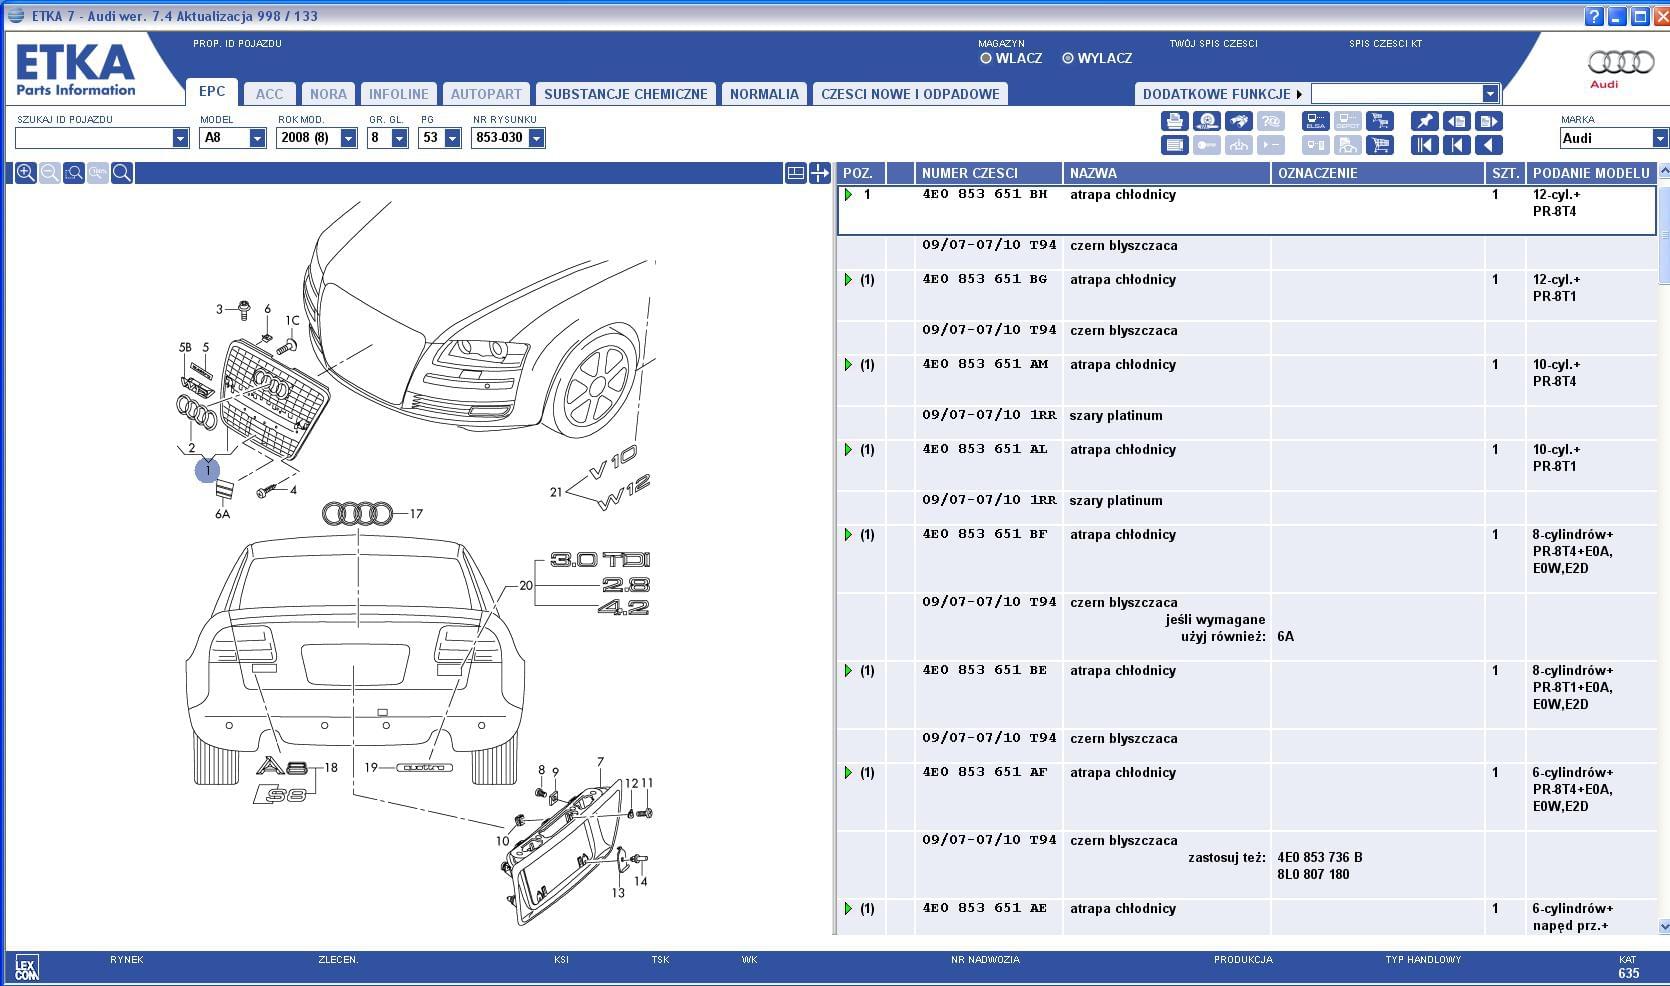Image resolution: width=1670 pixels, height=986 pixels.
Task: Click the pushpin icon
Action: coord(1425,121)
